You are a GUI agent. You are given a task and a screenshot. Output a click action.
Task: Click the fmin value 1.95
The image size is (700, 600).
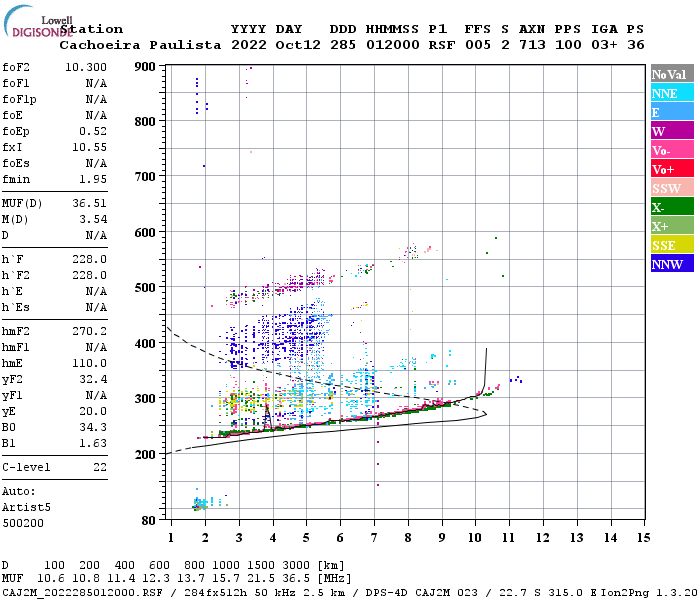pyautogui.click(x=93, y=179)
